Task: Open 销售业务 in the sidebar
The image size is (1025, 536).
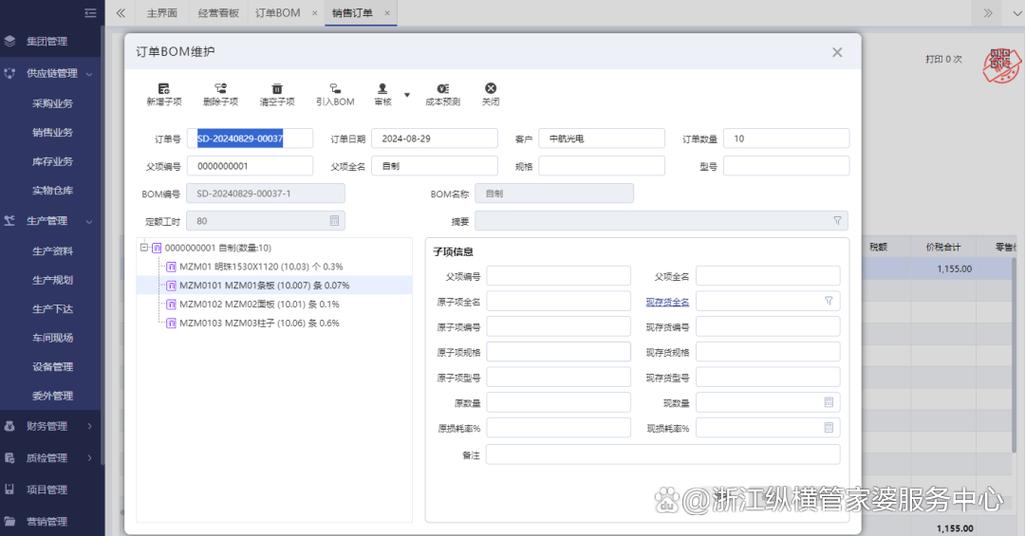Action: tap(52, 132)
